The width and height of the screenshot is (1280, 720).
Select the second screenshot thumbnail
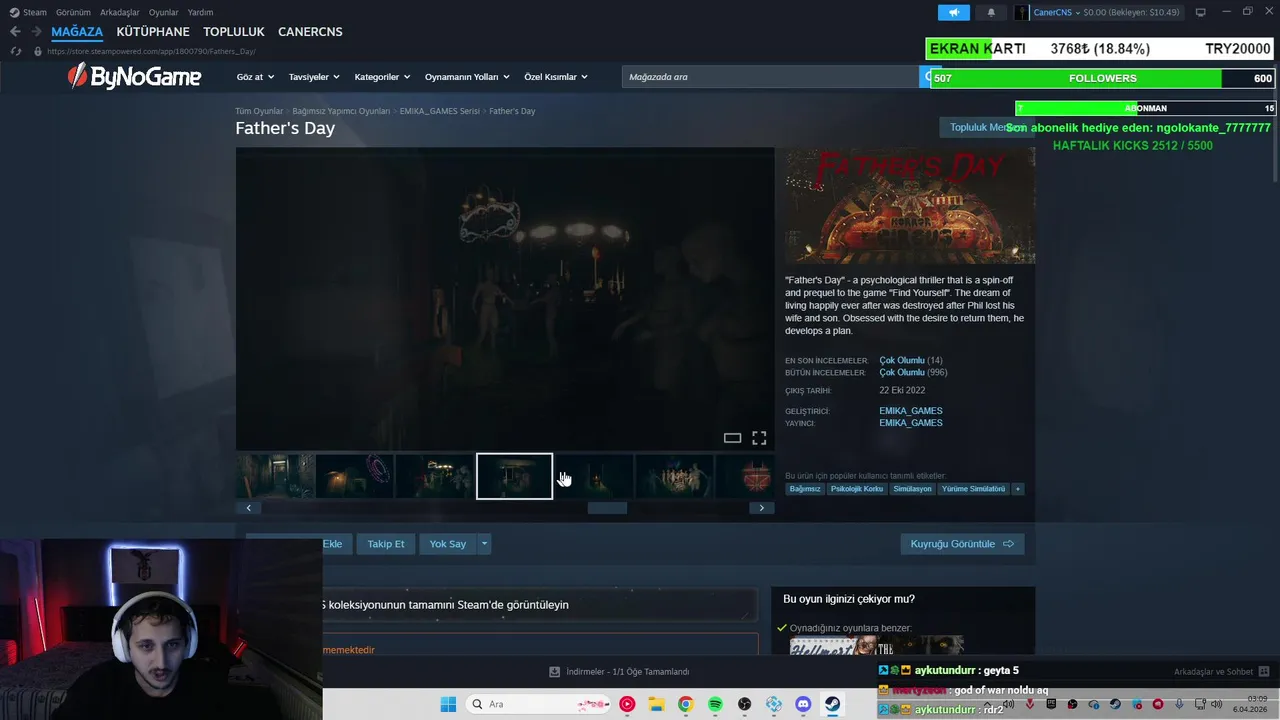(x=354, y=476)
